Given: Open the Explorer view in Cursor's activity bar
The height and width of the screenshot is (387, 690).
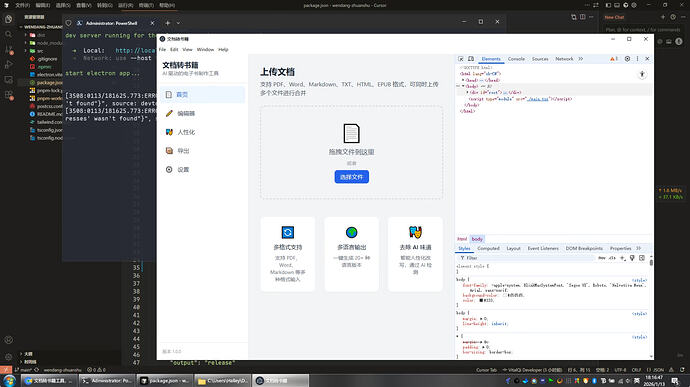Looking at the screenshot, I should [x=8, y=19].
